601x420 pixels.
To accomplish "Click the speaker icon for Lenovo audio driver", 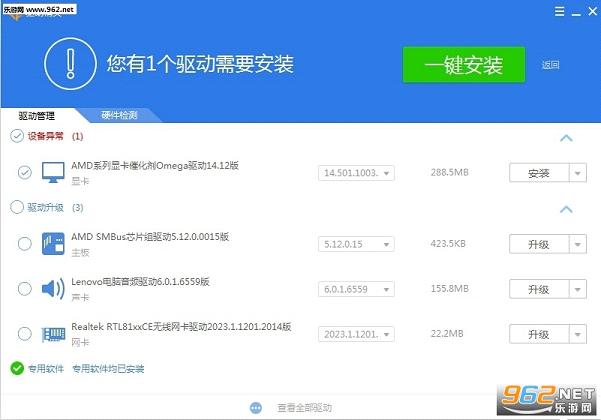I will pyautogui.click(x=53, y=289).
